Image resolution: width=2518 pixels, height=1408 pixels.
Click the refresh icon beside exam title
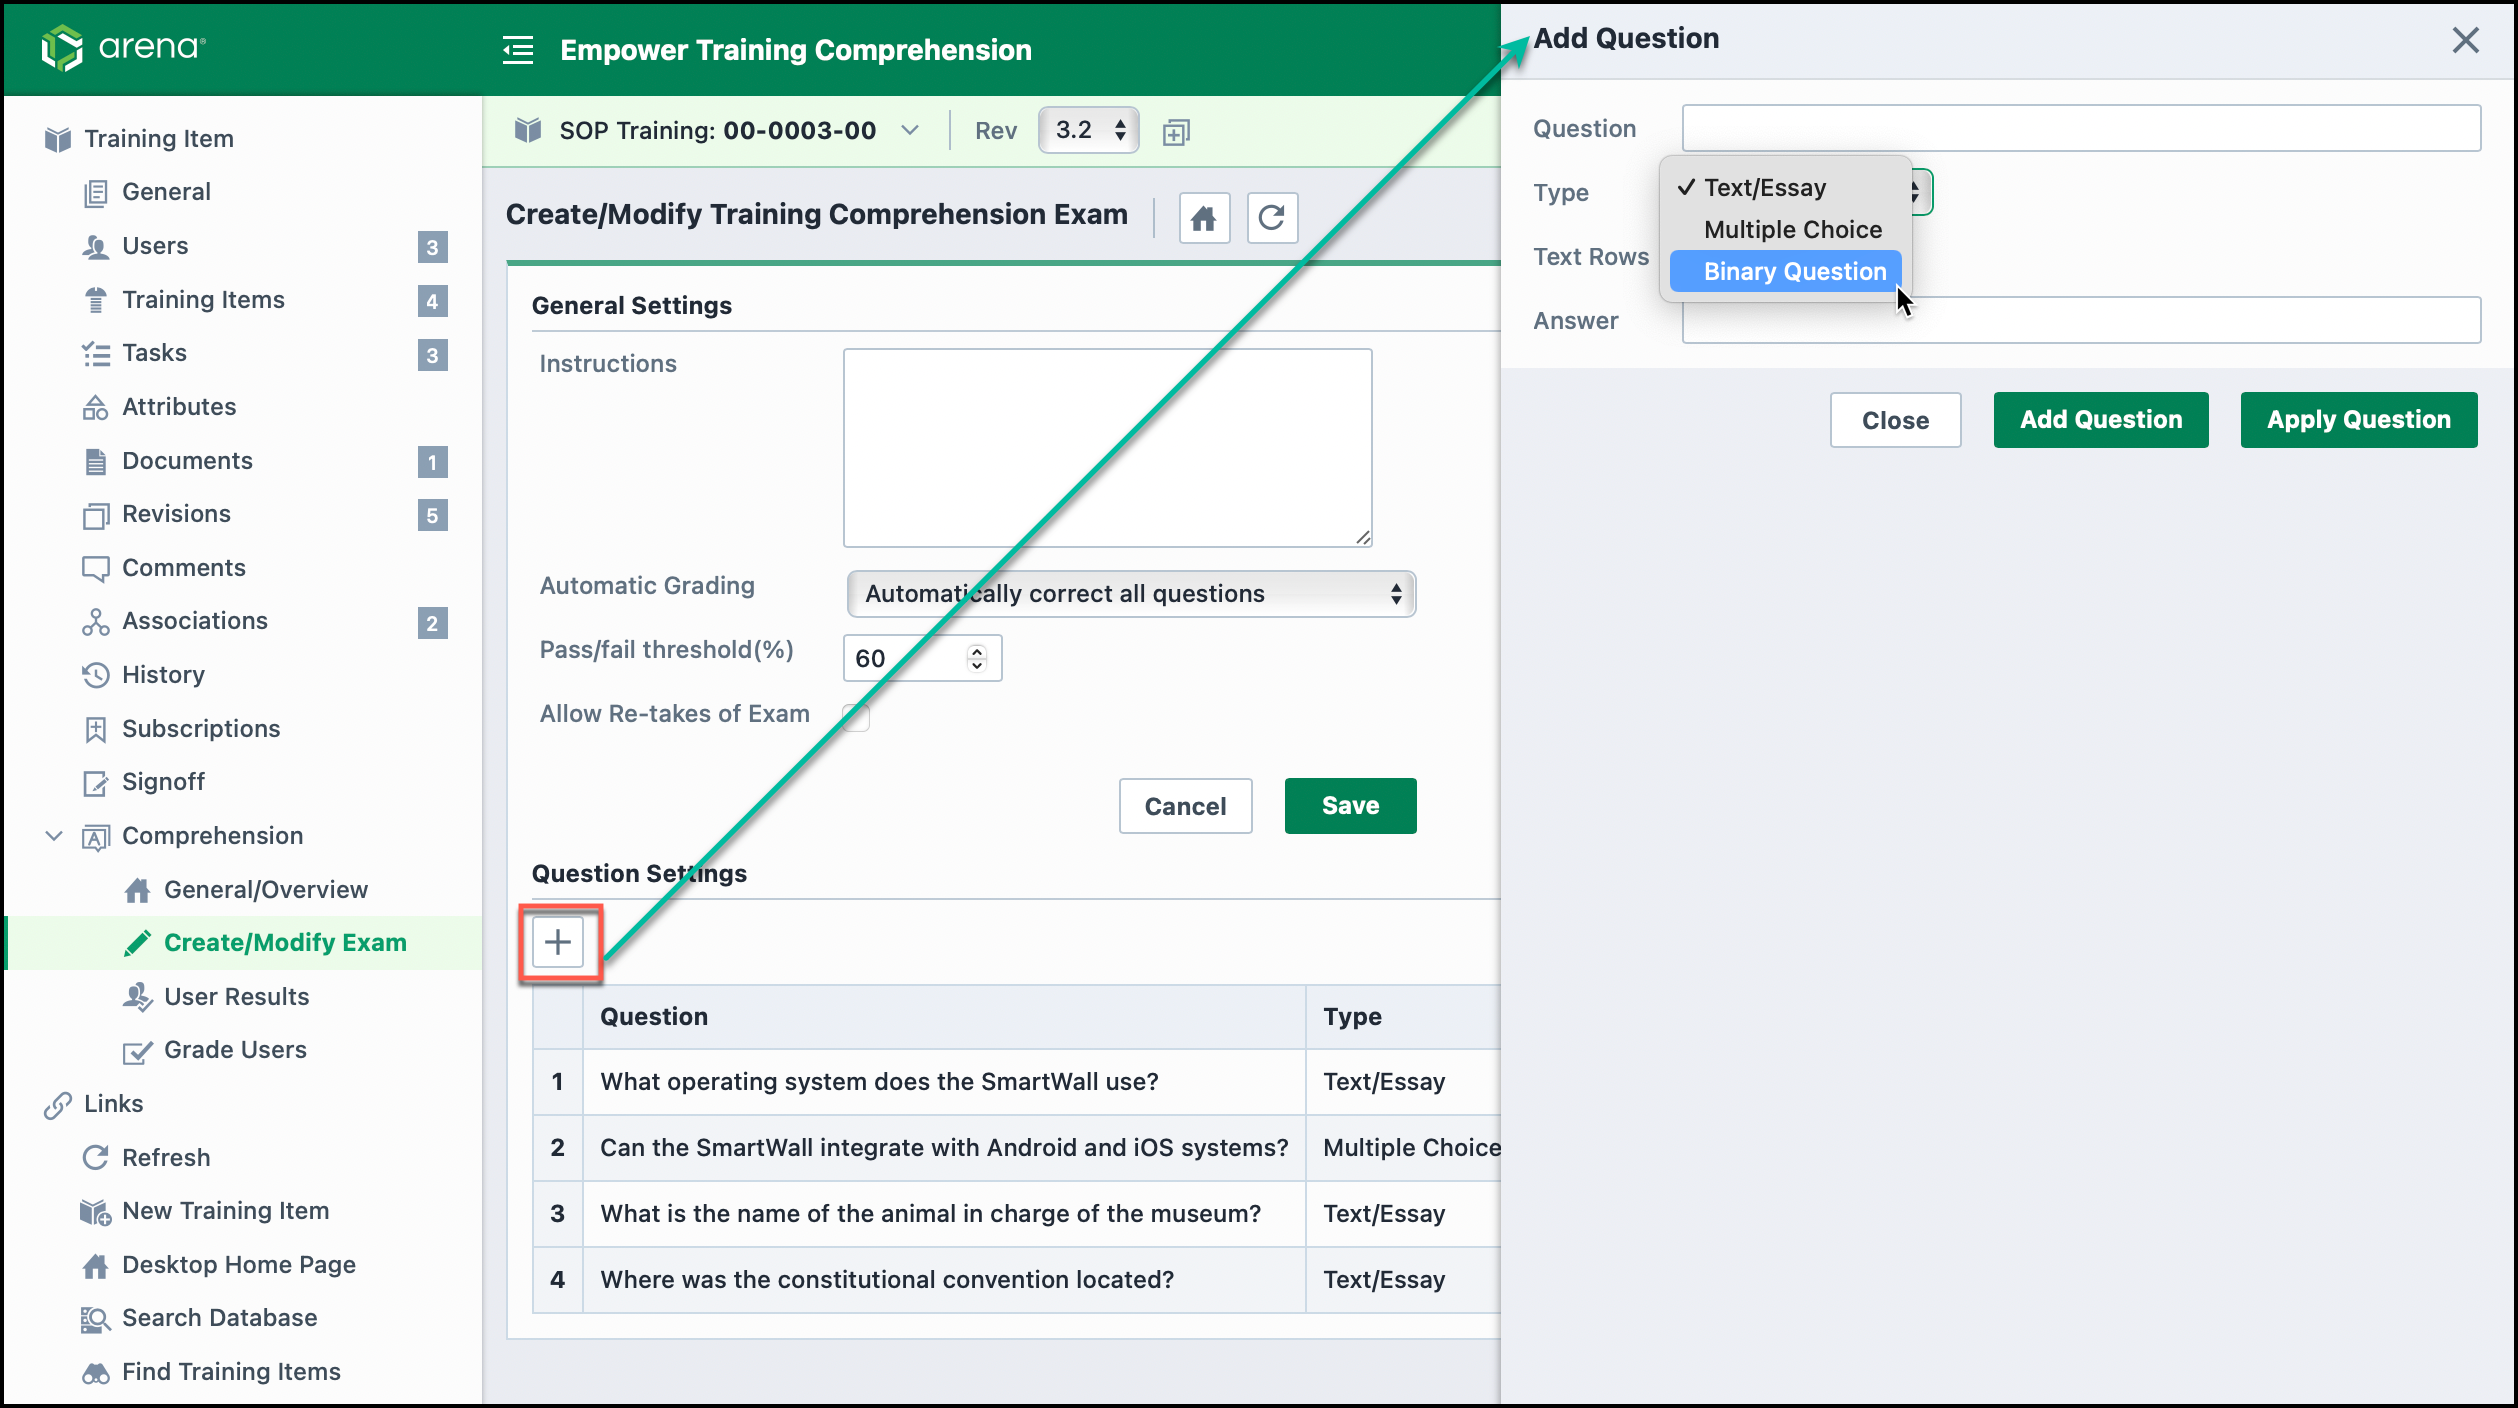pos(1272,217)
